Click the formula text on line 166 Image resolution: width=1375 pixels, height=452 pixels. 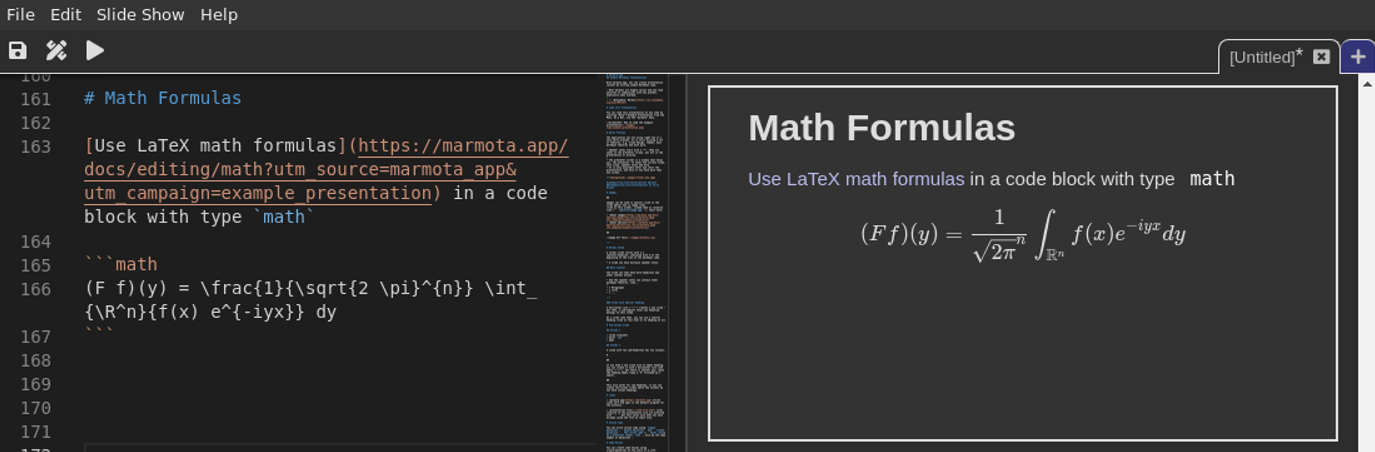(x=311, y=300)
